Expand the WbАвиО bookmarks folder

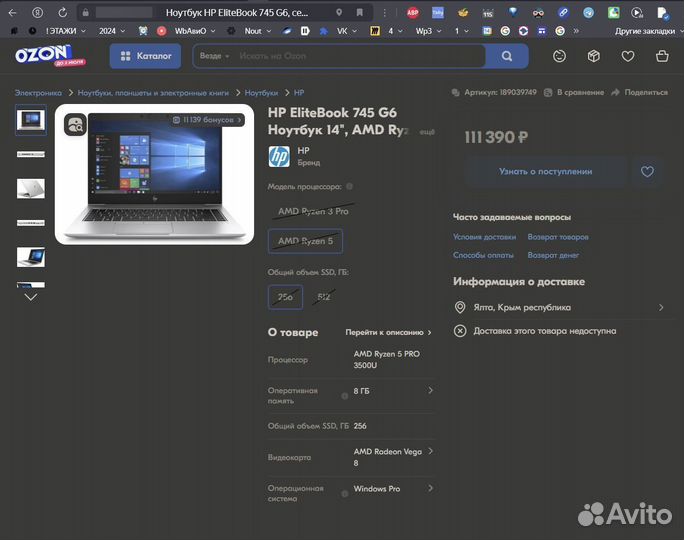click(x=195, y=31)
